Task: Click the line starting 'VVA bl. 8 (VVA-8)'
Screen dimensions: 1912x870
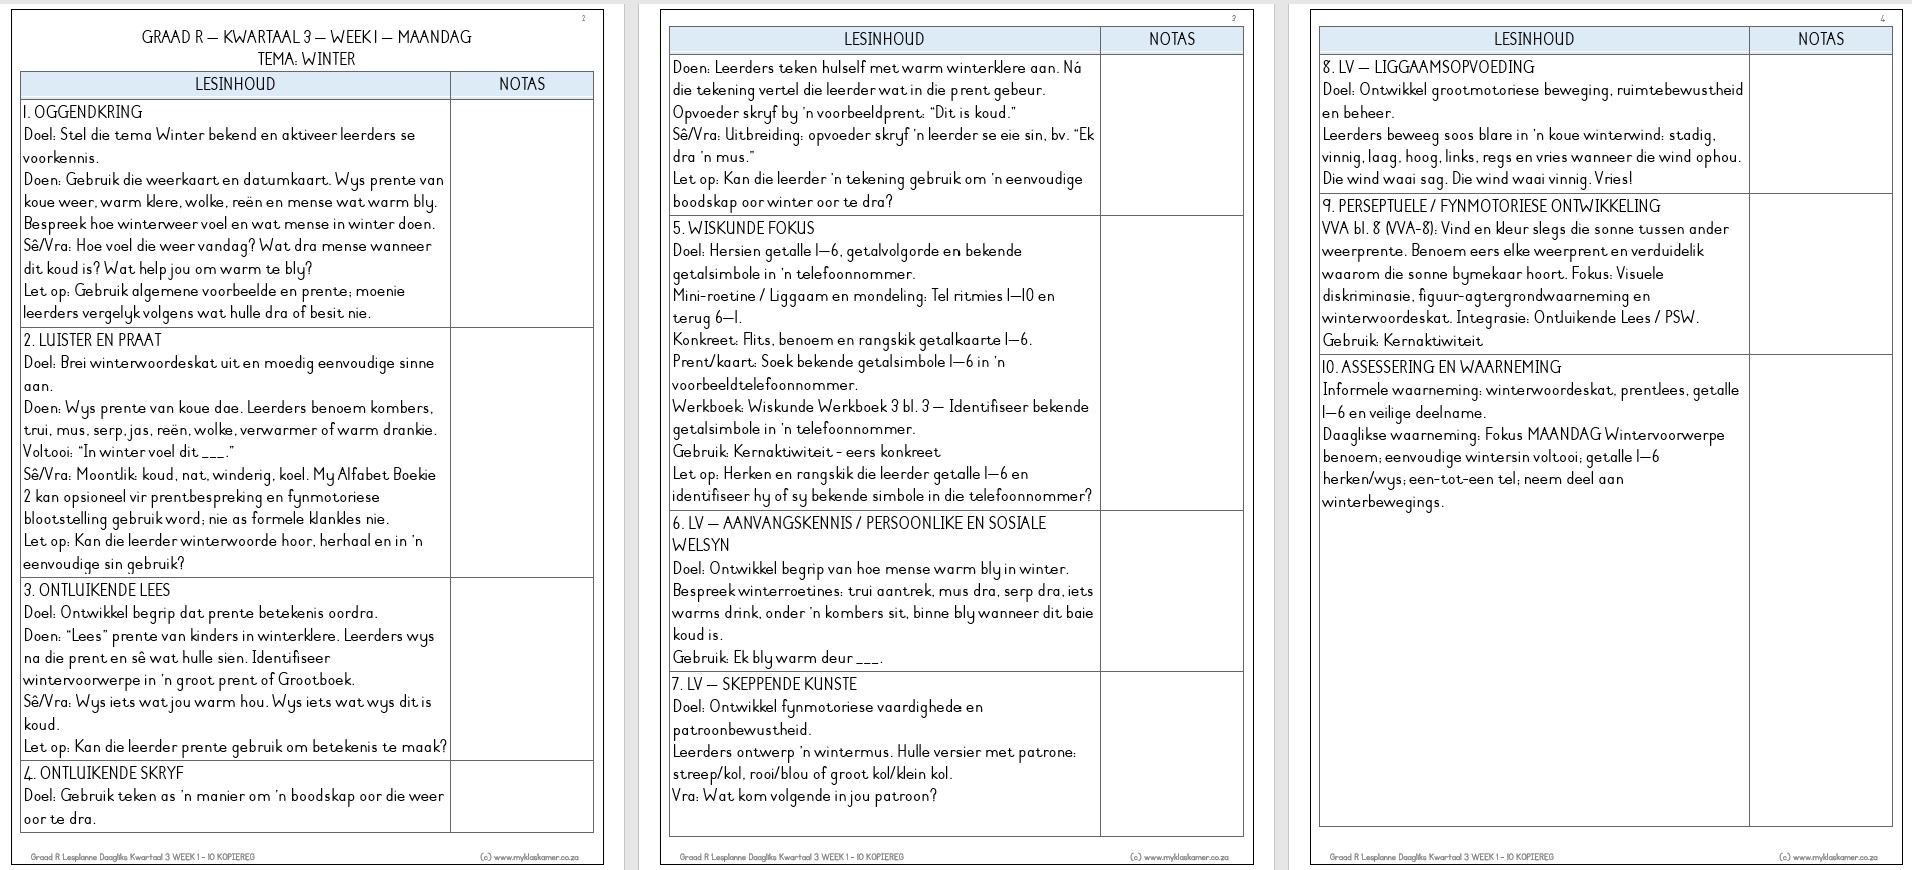Action: pos(1525,229)
